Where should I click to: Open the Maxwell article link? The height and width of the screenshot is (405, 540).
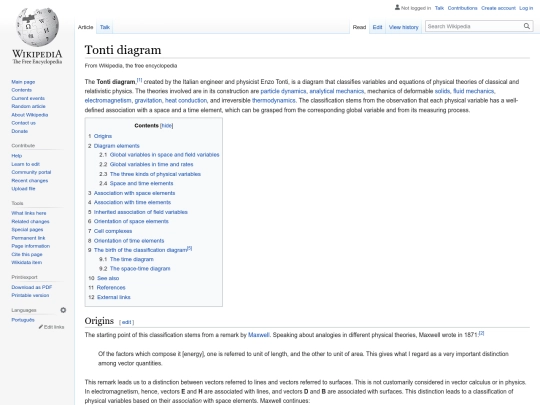coord(259,335)
